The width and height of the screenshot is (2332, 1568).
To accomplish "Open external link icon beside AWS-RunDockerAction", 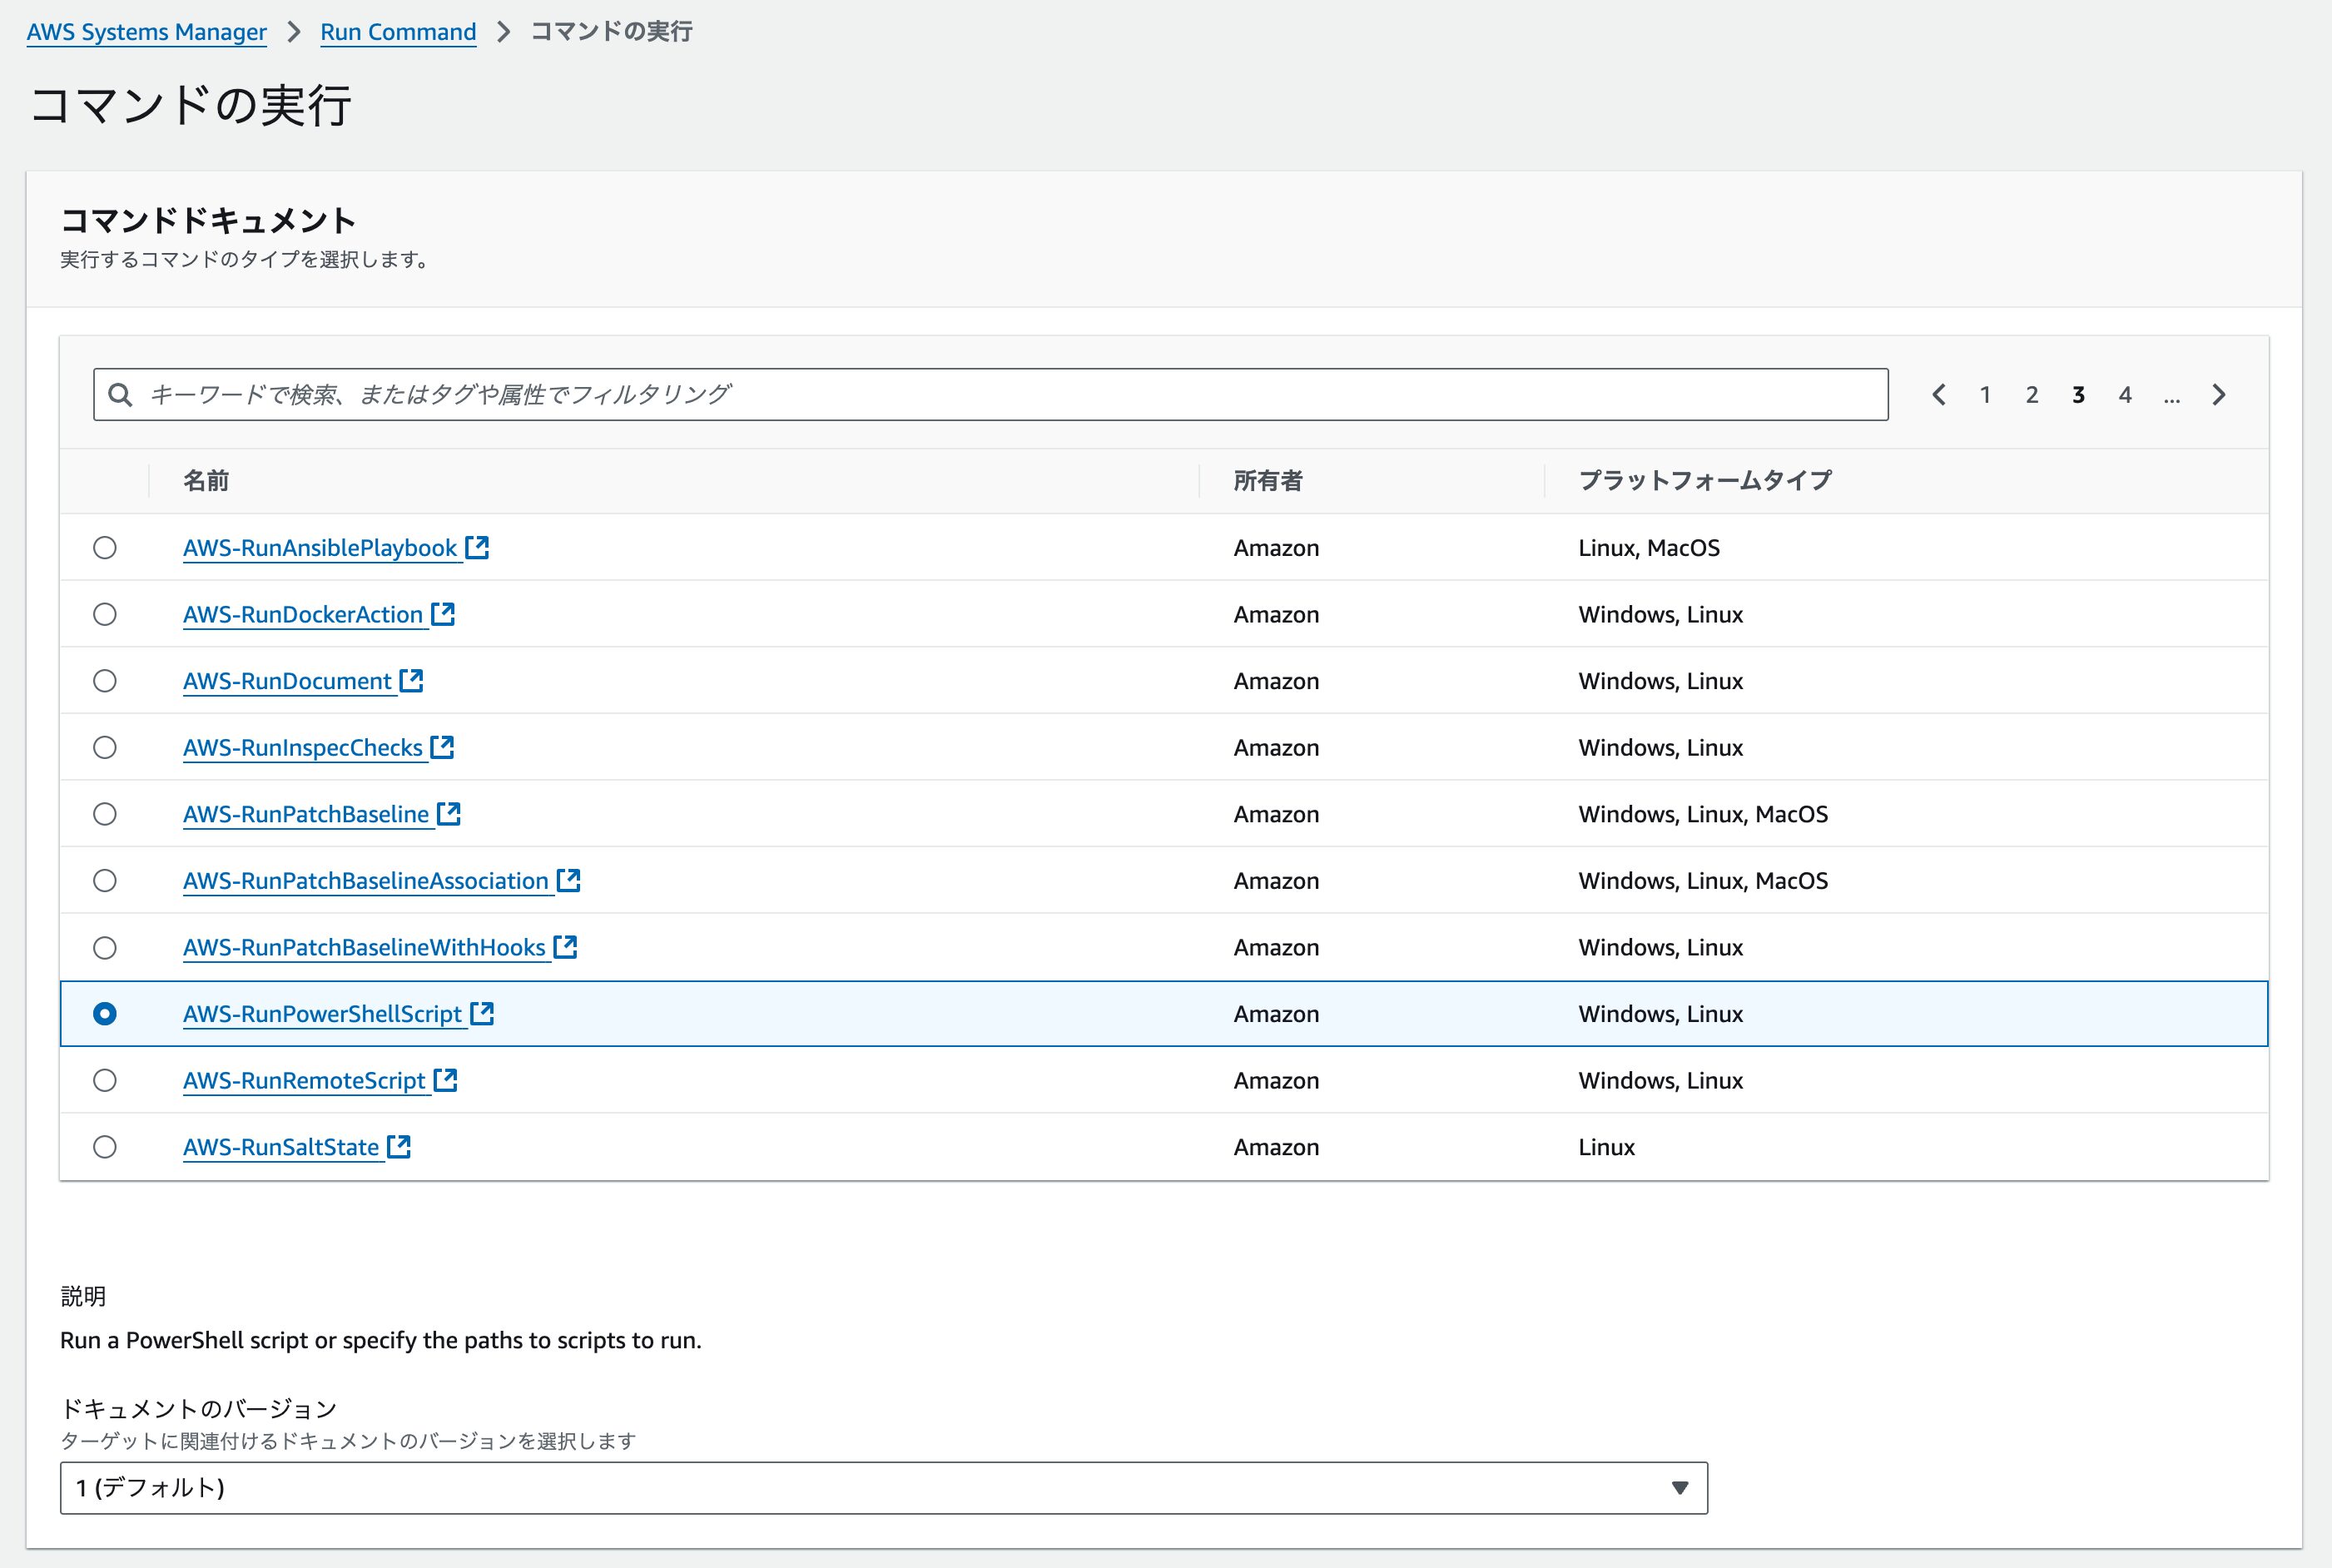I will point(443,614).
